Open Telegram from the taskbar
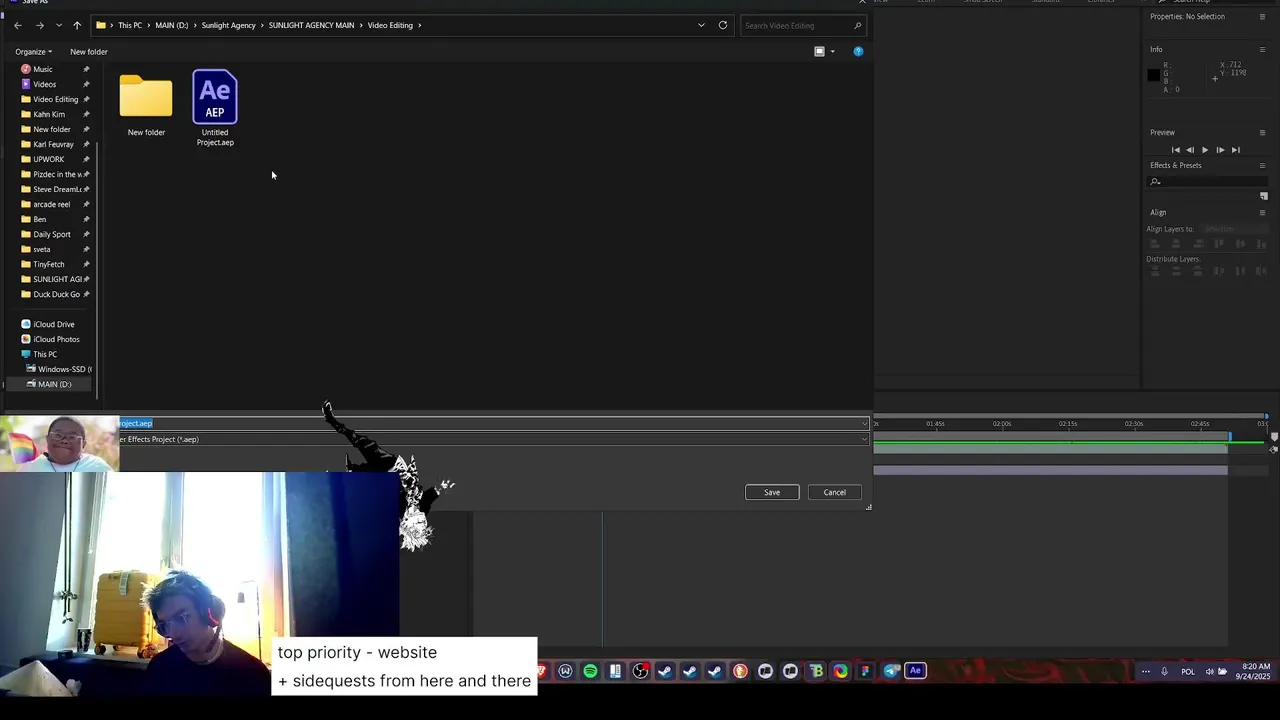 point(890,671)
